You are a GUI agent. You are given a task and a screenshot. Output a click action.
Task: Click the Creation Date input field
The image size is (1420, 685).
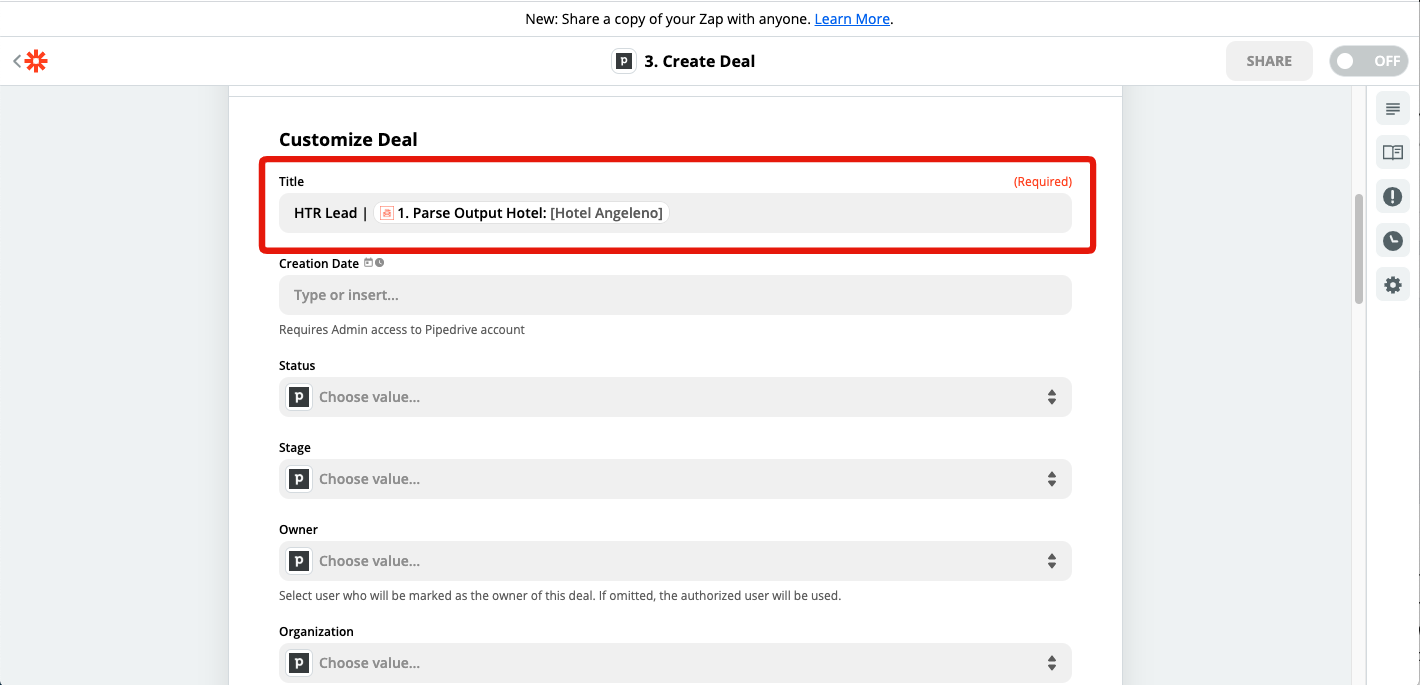[675, 295]
